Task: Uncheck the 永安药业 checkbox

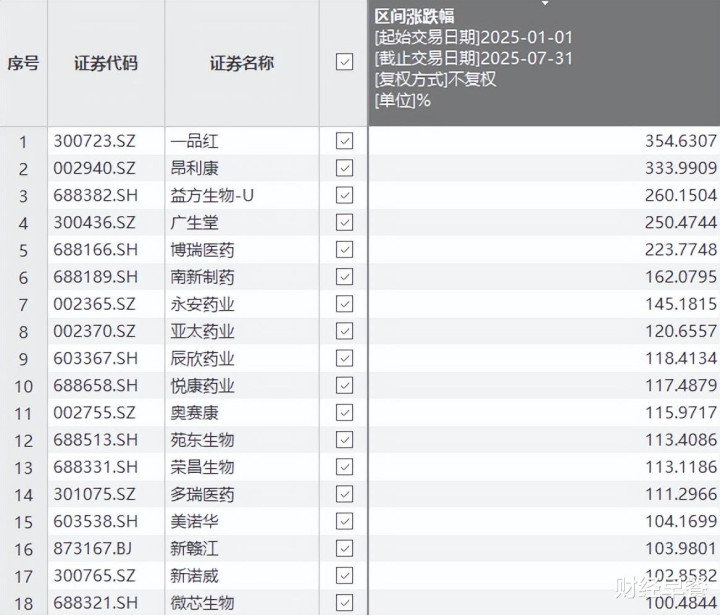Action: pyautogui.click(x=344, y=304)
